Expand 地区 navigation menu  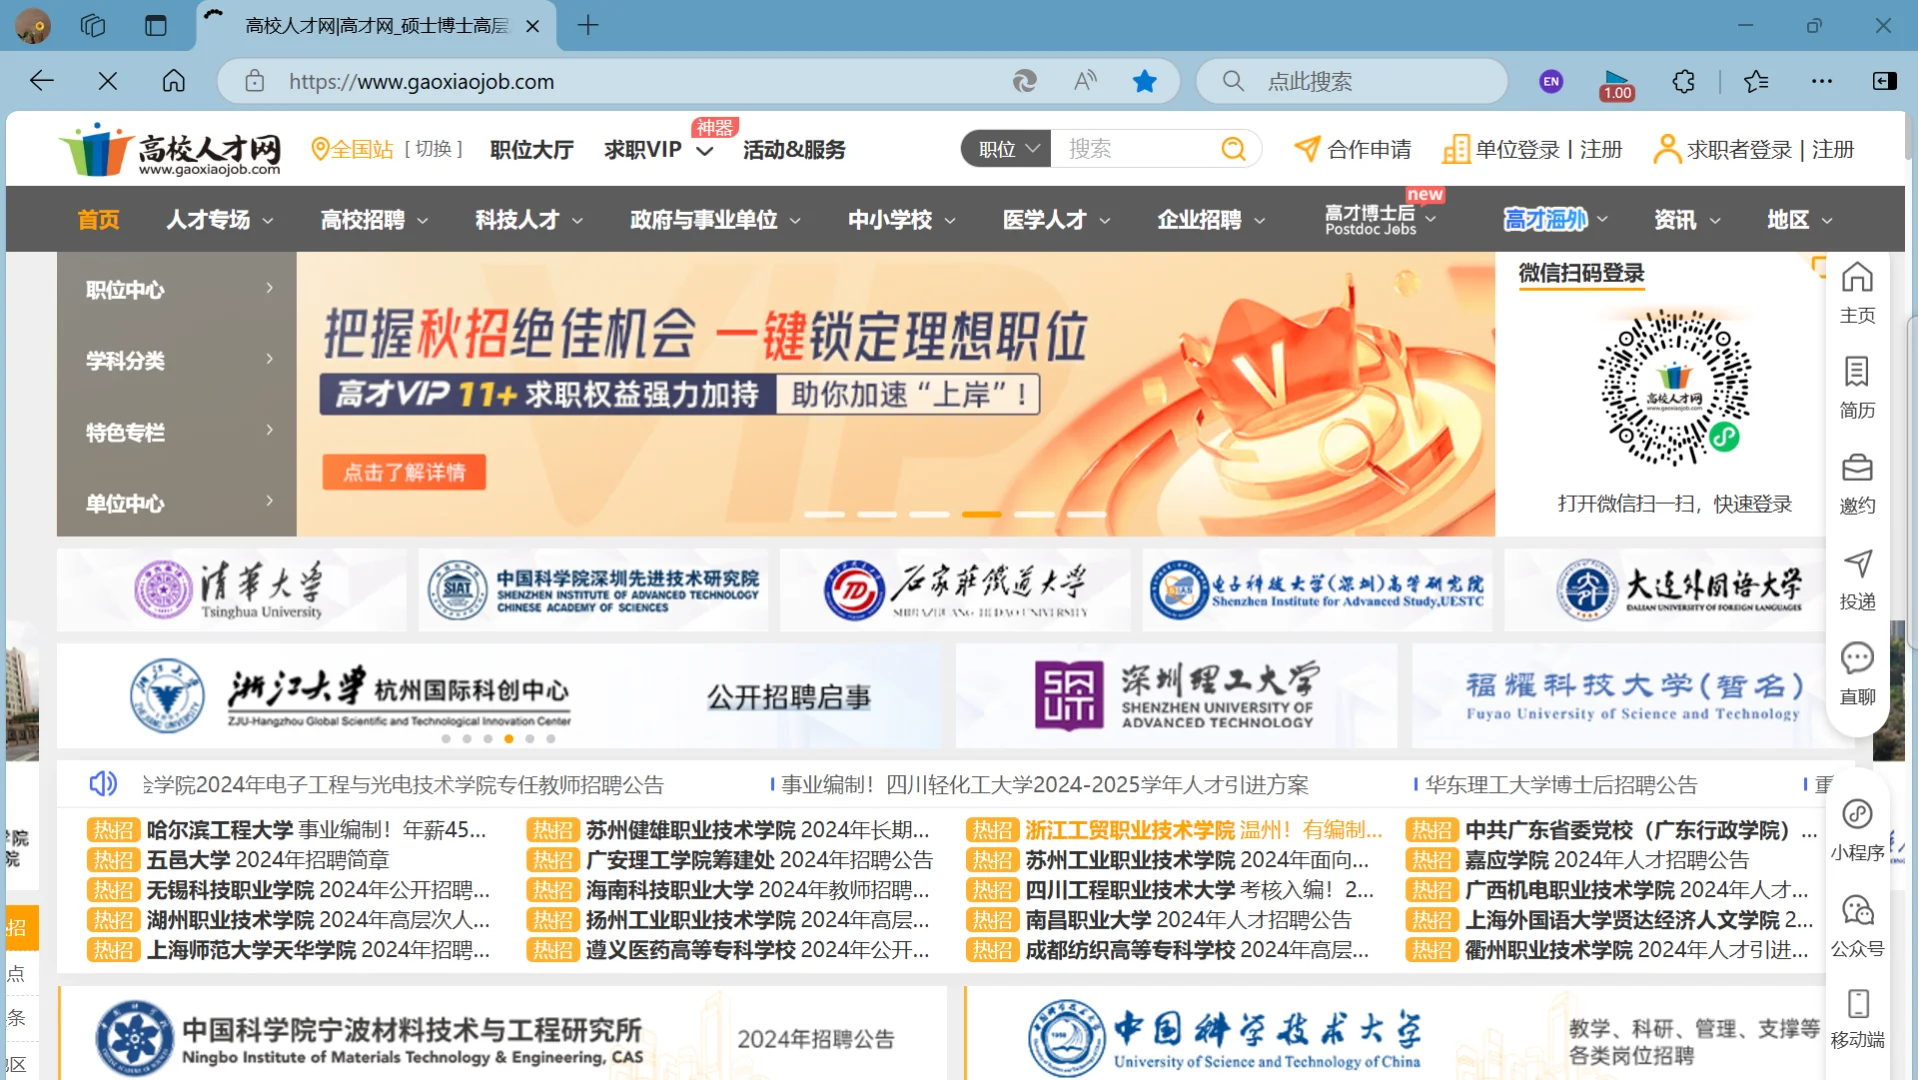[x=1800, y=219]
